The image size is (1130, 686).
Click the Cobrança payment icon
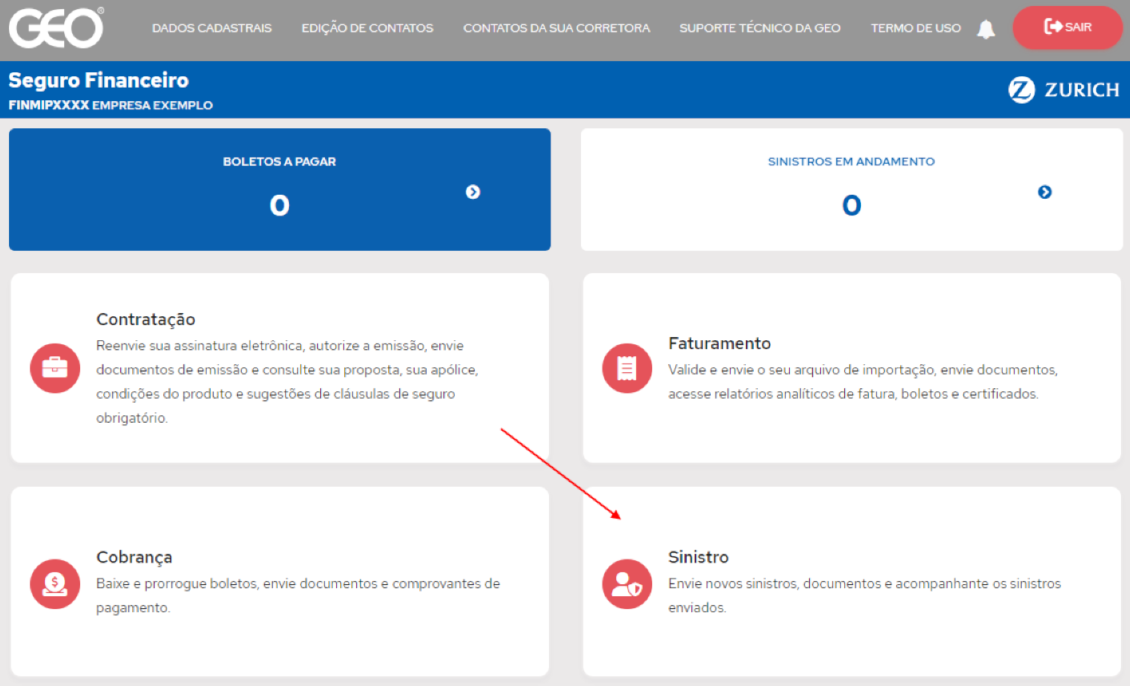click(x=54, y=584)
